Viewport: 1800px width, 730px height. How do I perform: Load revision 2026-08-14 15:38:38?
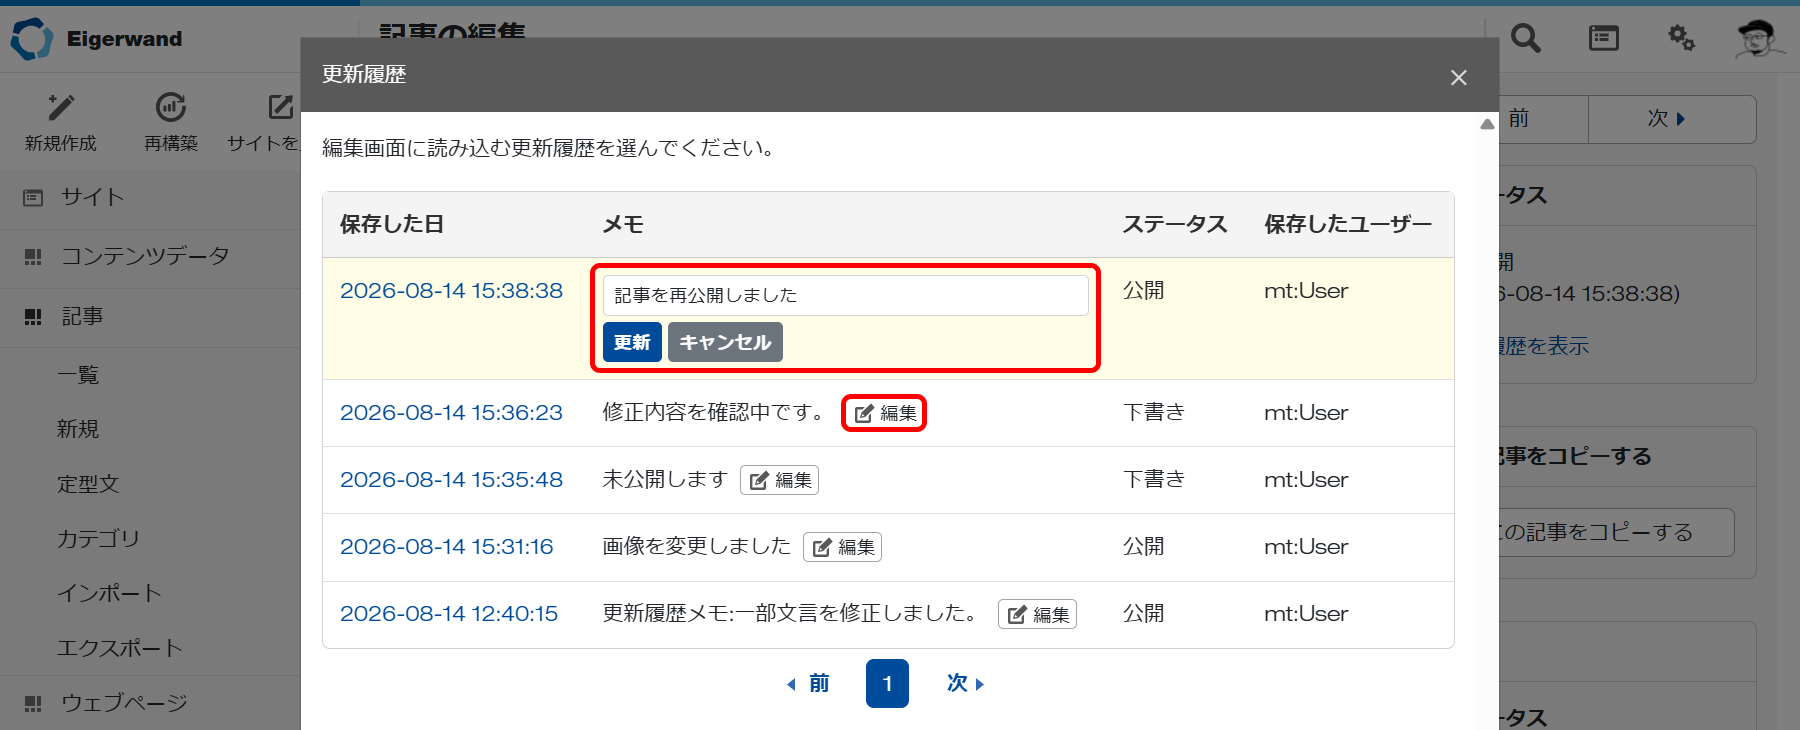coord(451,291)
